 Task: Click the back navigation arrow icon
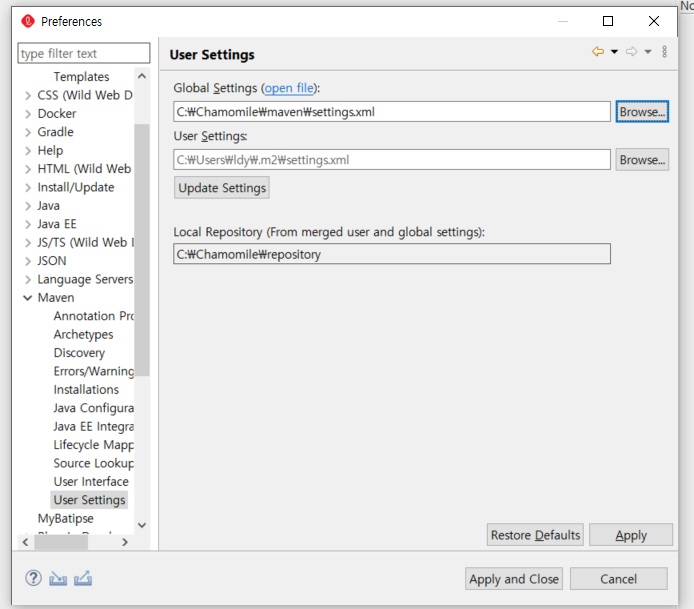pos(598,52)
